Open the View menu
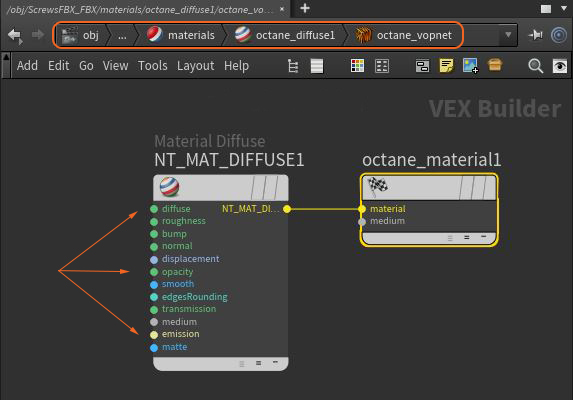The width and height of the screenshot is (573, 400). [115, 66]
